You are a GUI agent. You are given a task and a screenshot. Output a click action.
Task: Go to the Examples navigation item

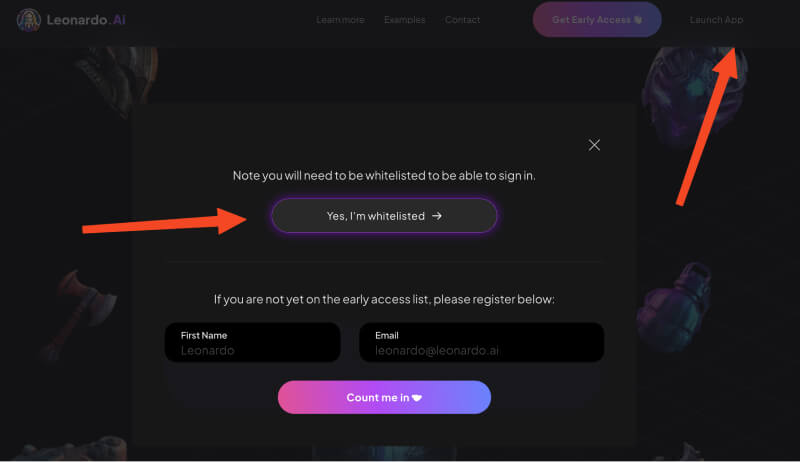(x=404, y=20)
